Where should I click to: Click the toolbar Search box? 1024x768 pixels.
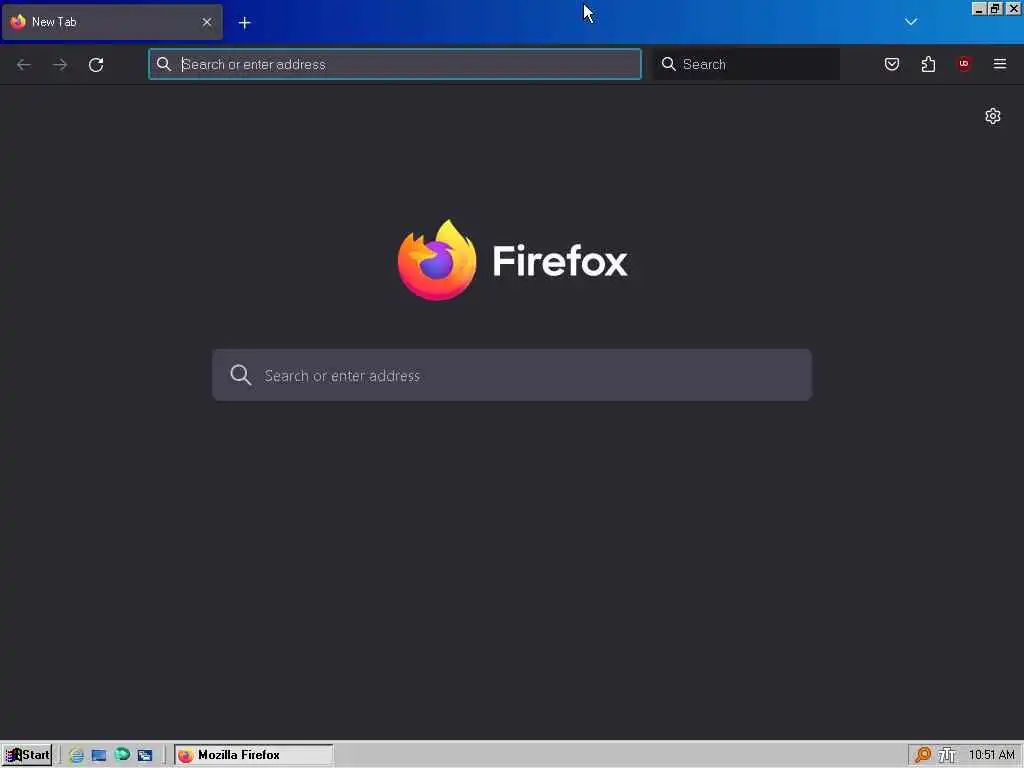pyautogui.click(x=746, y=64)
